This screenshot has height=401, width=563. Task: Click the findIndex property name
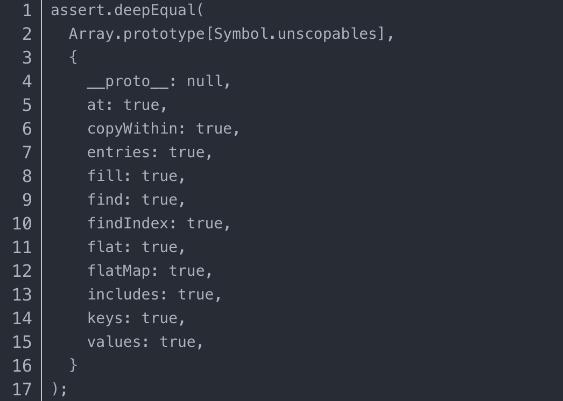pyautogui.click(x=127, y=223)
